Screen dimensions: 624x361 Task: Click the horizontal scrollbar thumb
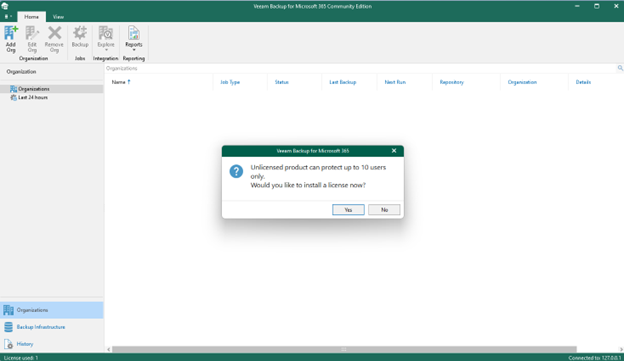(344, 349)
